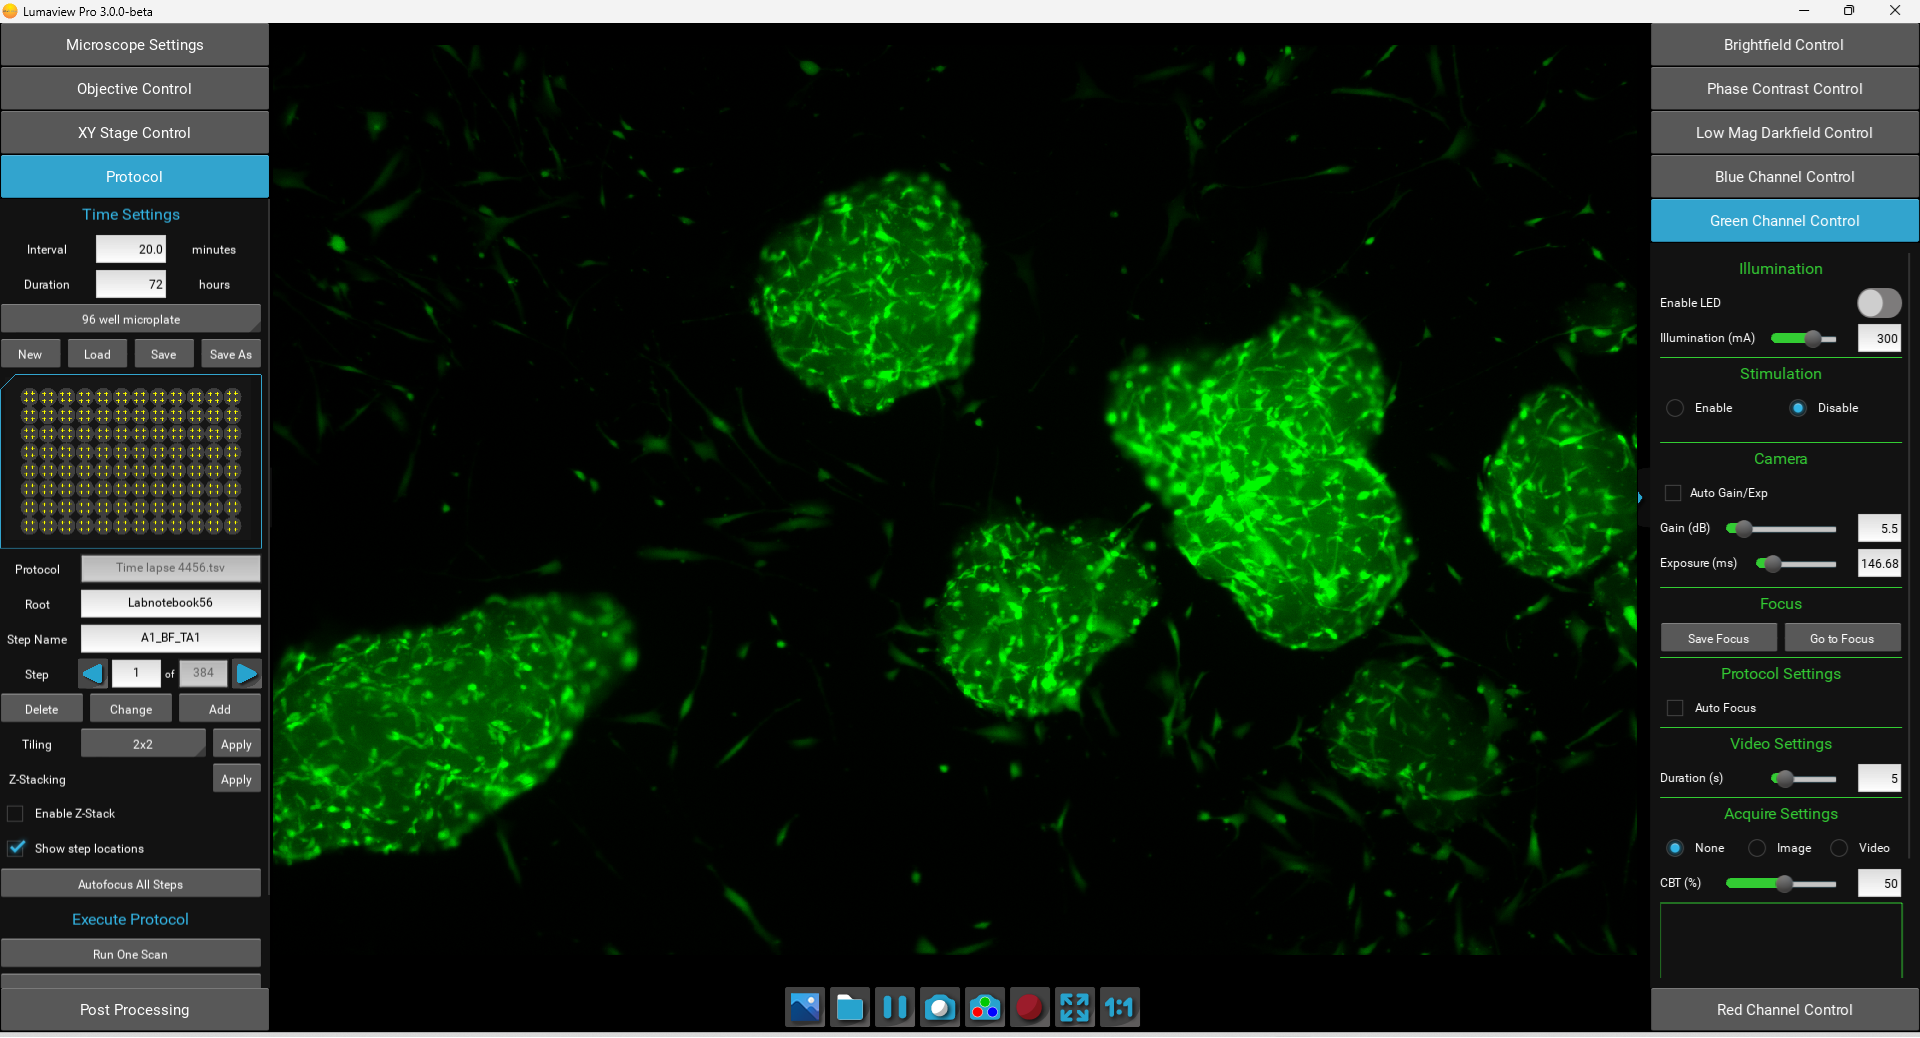Pause the live view stream
Viewport: 1920px width, 1038px height.
pyautogui.click(x=895, y=1007)
